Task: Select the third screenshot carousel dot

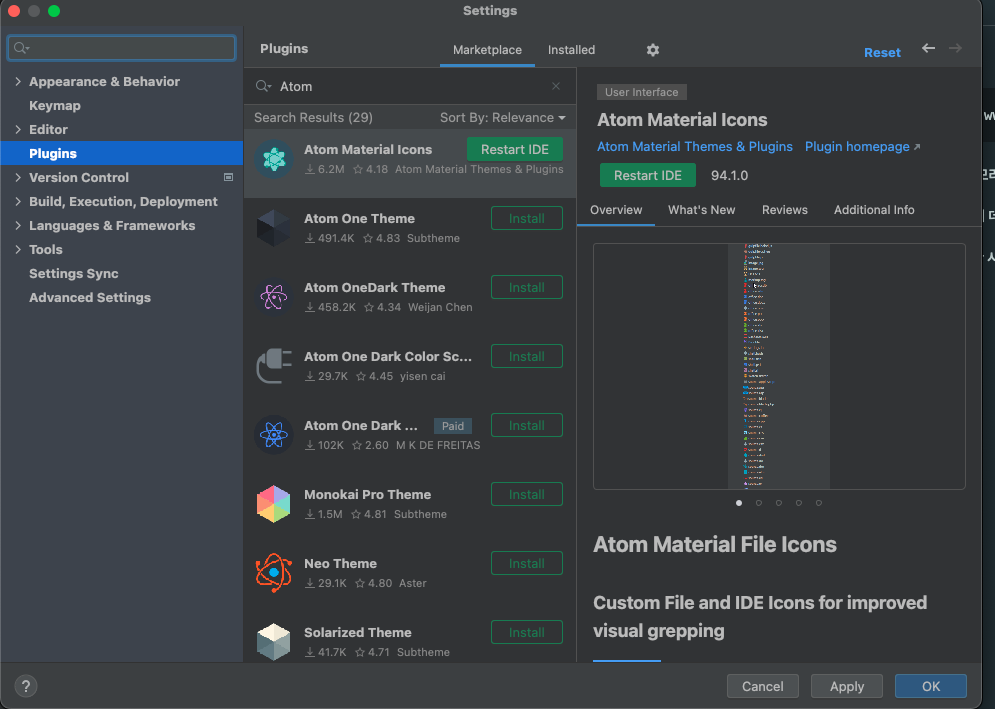Action: click(779, 503)
